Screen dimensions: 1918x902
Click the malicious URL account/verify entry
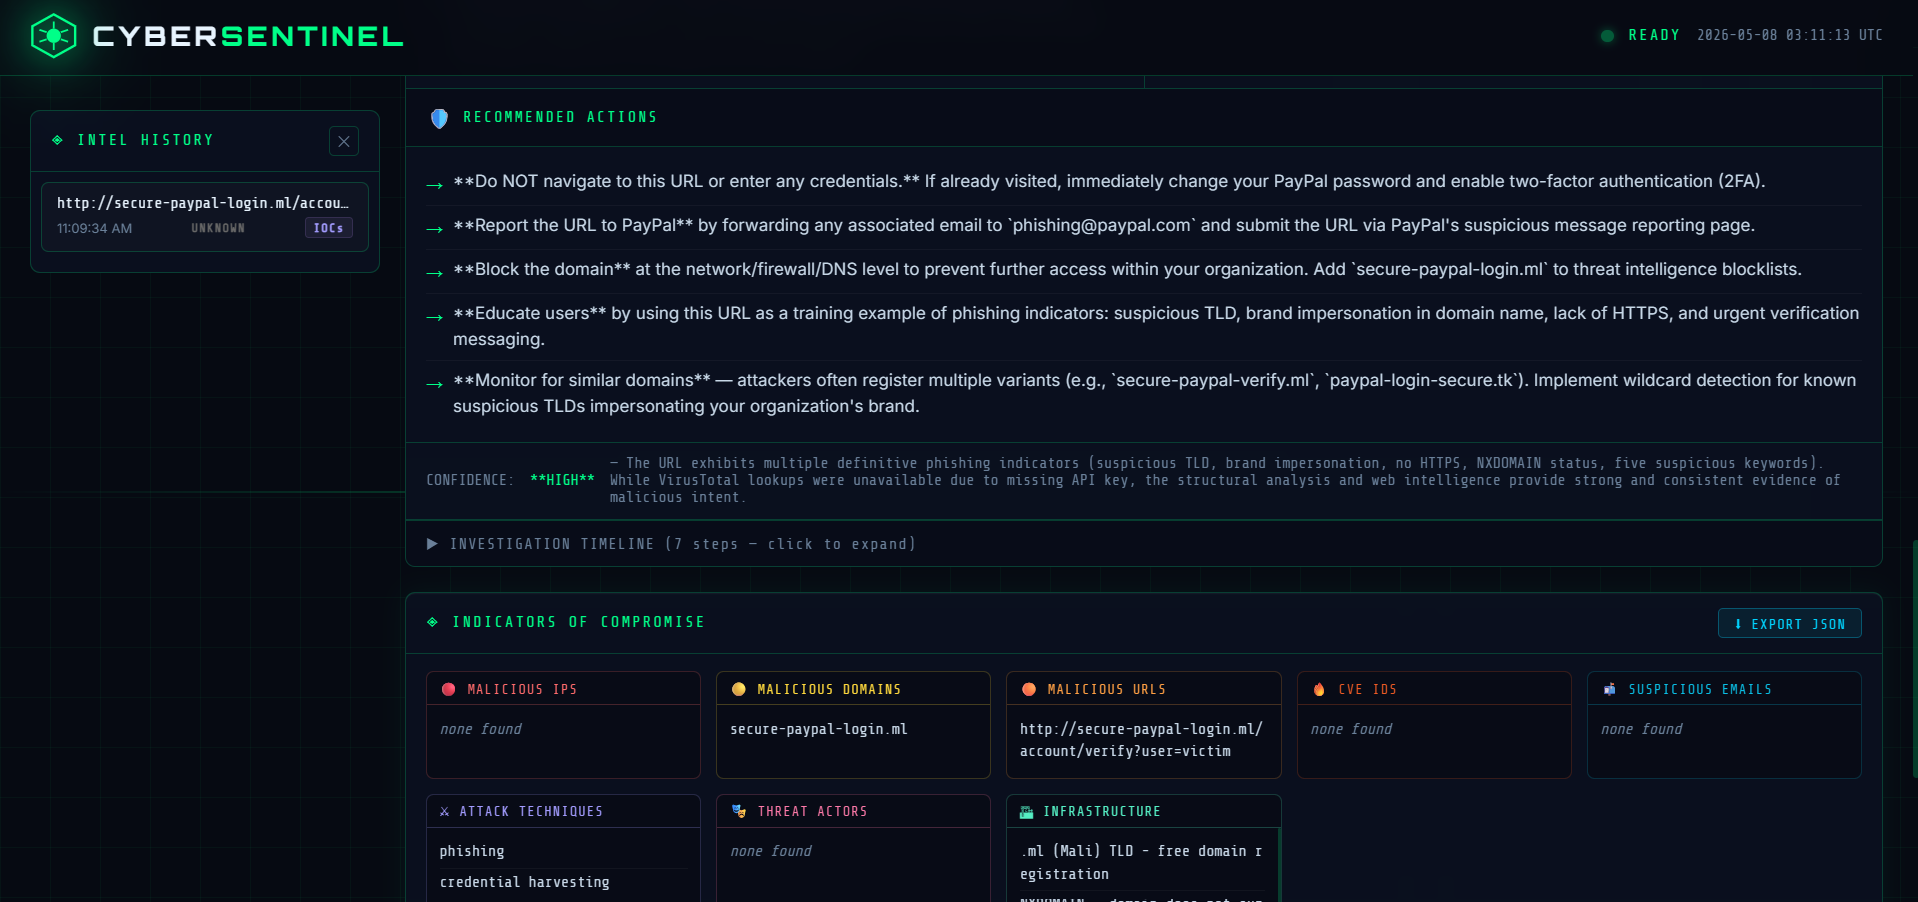coord(1141,740)
